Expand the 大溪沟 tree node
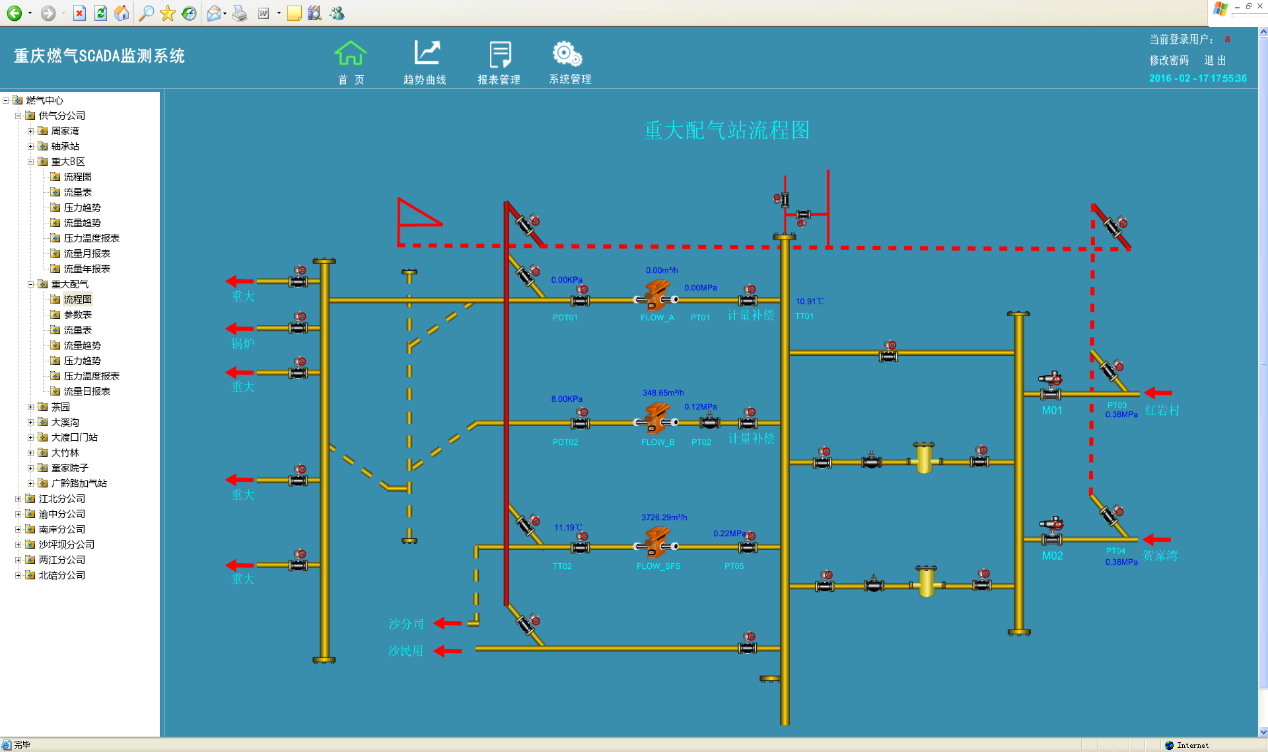Image resolution: width=1268 pixels, height=752 pixels. click(x=31, y=422)
